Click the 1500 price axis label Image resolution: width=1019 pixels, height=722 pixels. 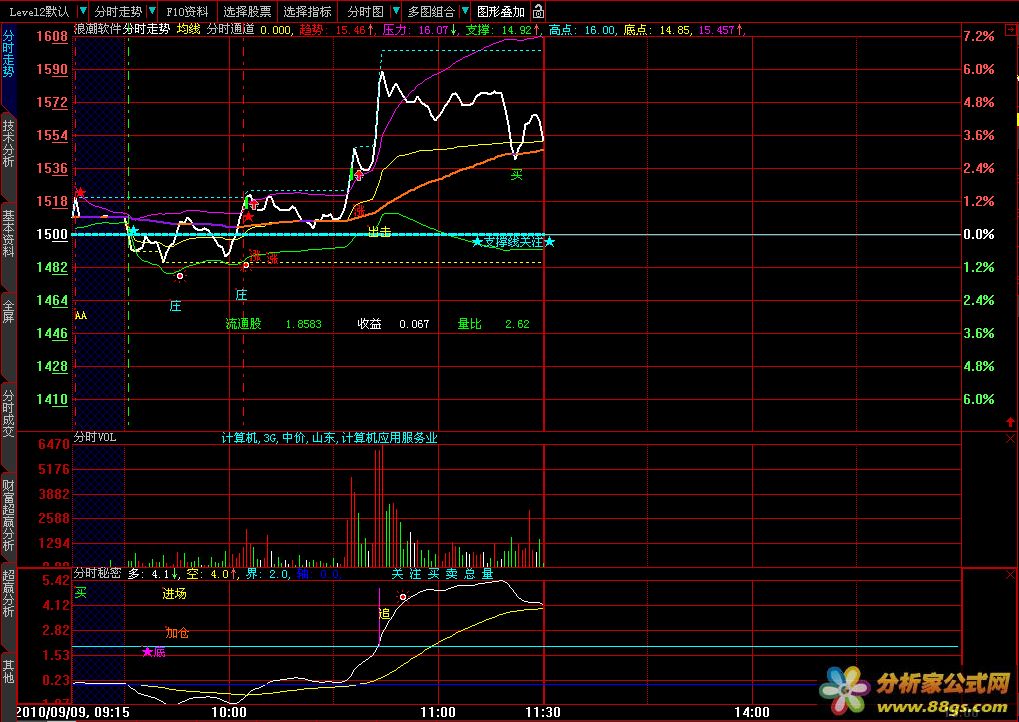click(x=52, y=234)
